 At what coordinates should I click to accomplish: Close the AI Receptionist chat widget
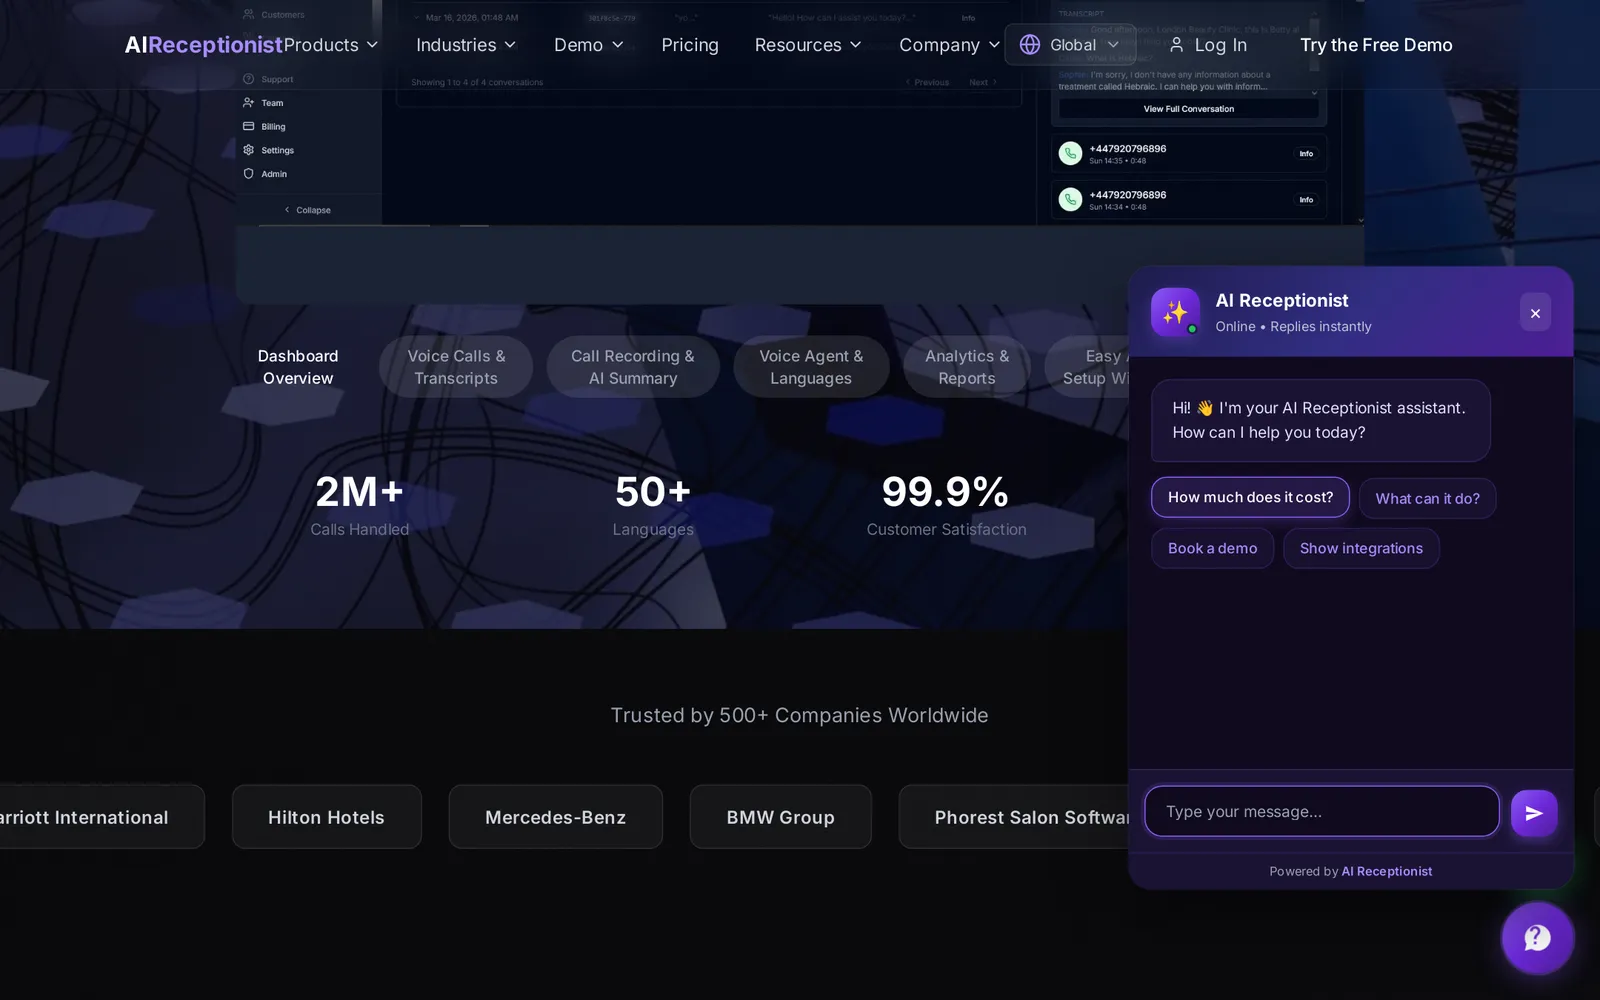pos(1535,313)
